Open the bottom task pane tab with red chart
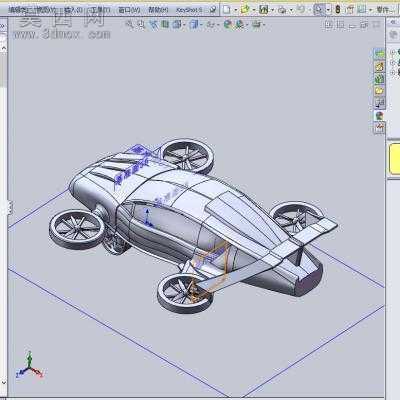The width and height of the screenshot is (400, 400). [379, 128]
